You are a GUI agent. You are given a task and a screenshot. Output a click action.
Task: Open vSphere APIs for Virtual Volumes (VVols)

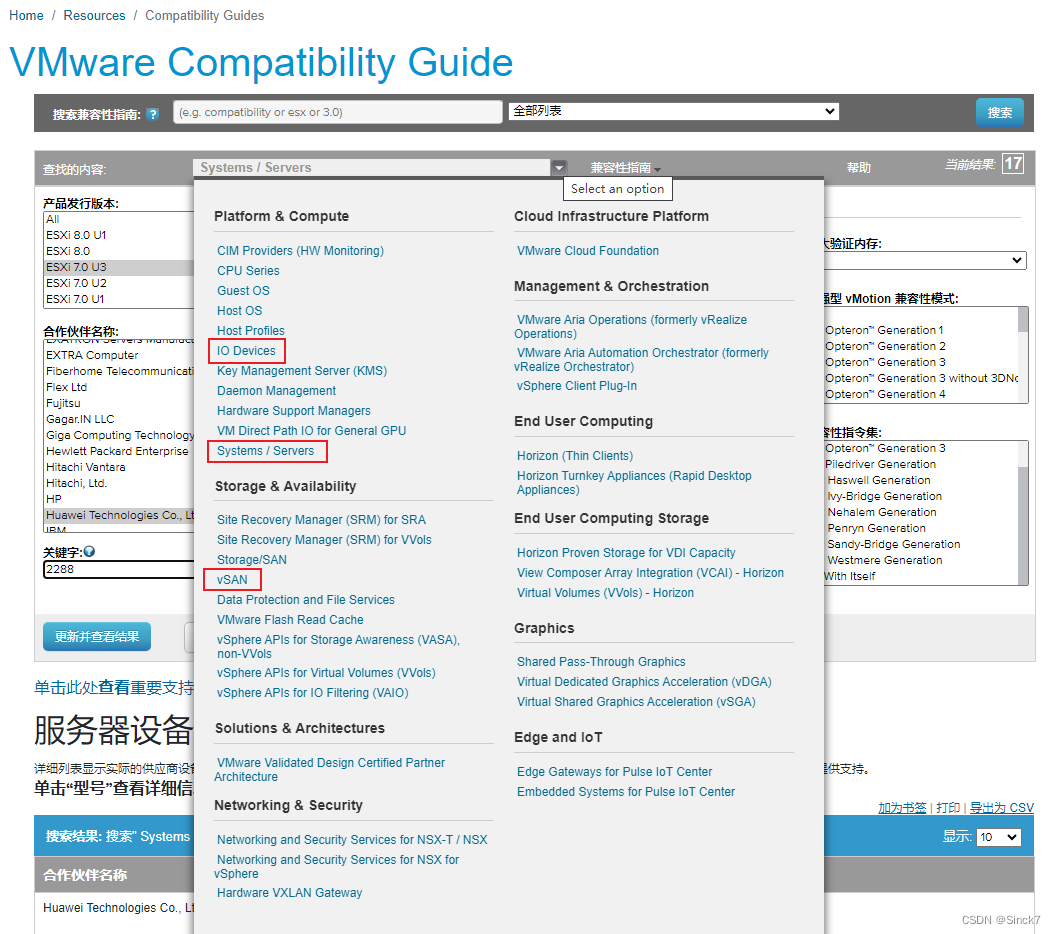(x=326, y=673)
